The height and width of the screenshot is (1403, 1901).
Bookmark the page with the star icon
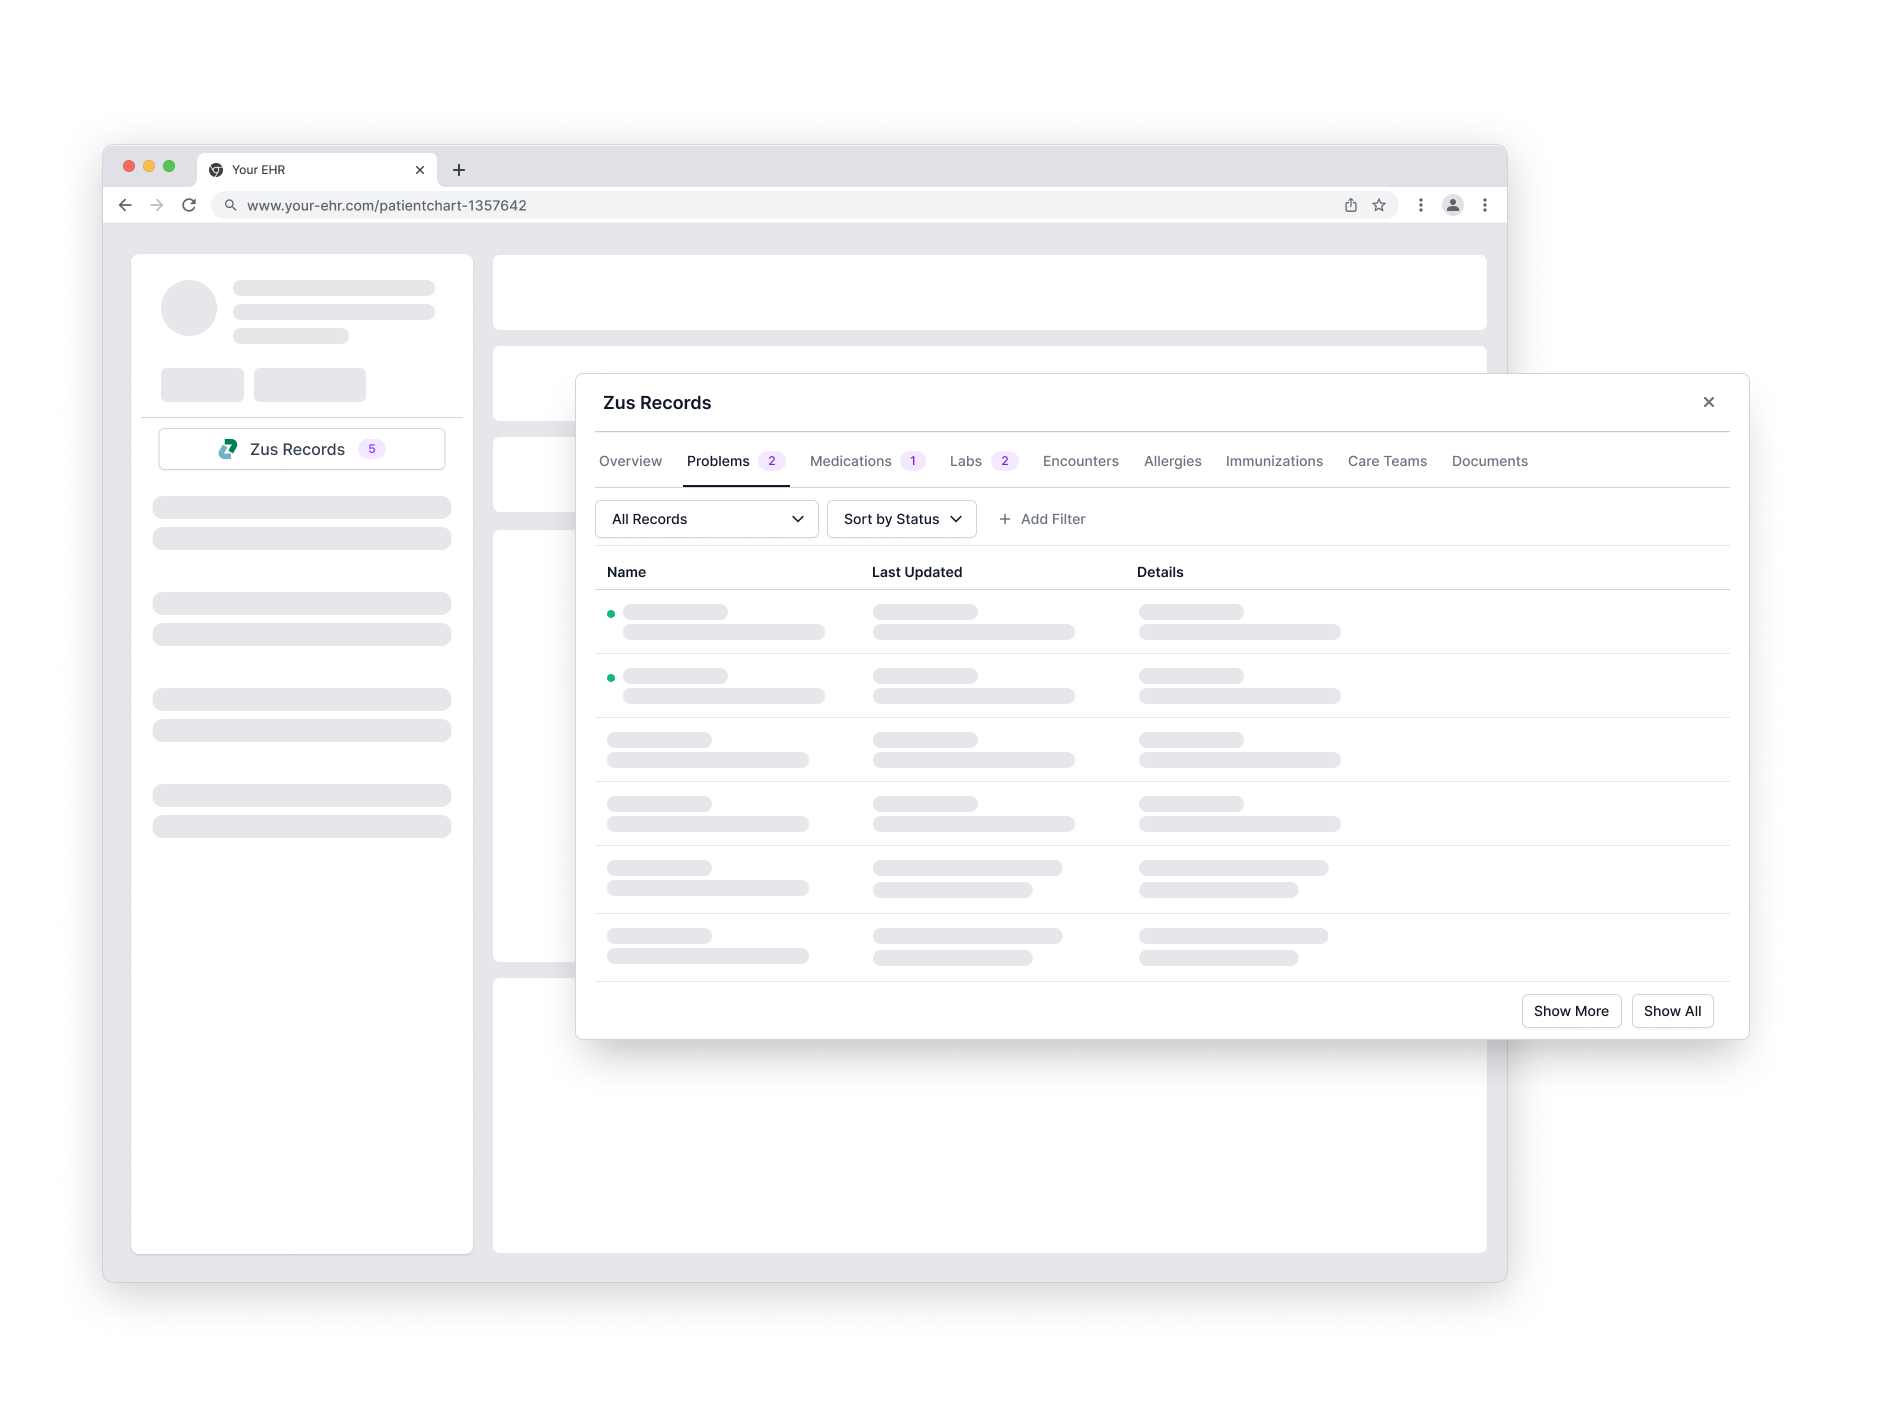pos(1379,205)
